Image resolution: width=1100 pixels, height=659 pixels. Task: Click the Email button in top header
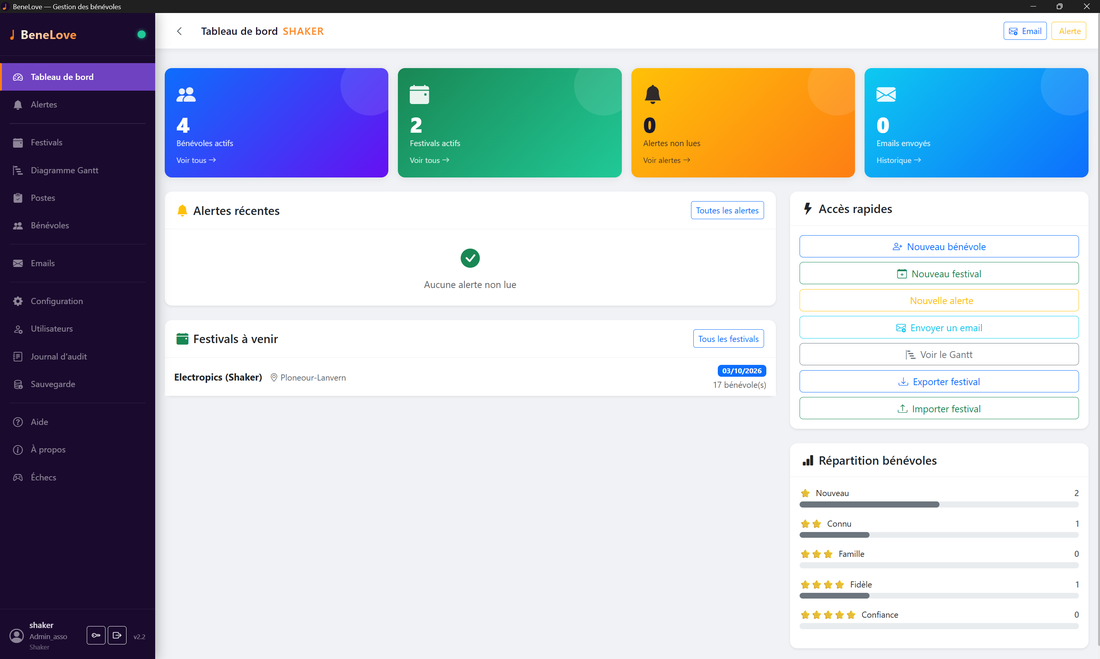coord(1025,31)
